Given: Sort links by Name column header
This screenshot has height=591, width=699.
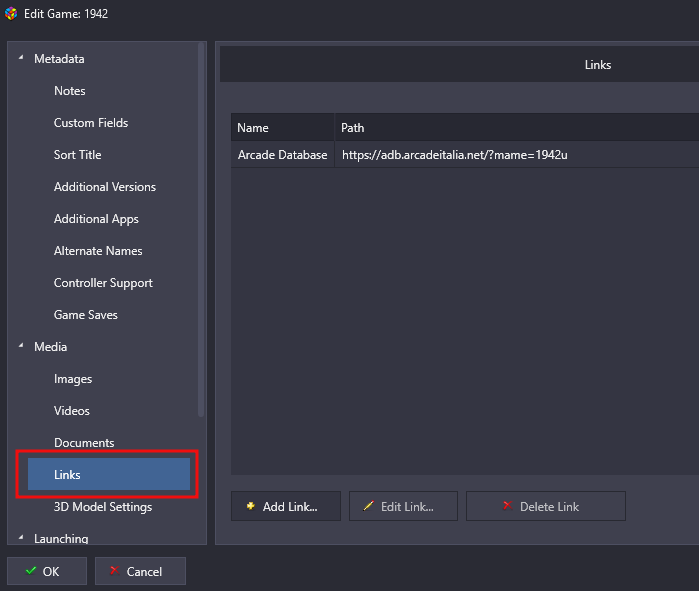Looking at the screenshot, I should point(283,128).
